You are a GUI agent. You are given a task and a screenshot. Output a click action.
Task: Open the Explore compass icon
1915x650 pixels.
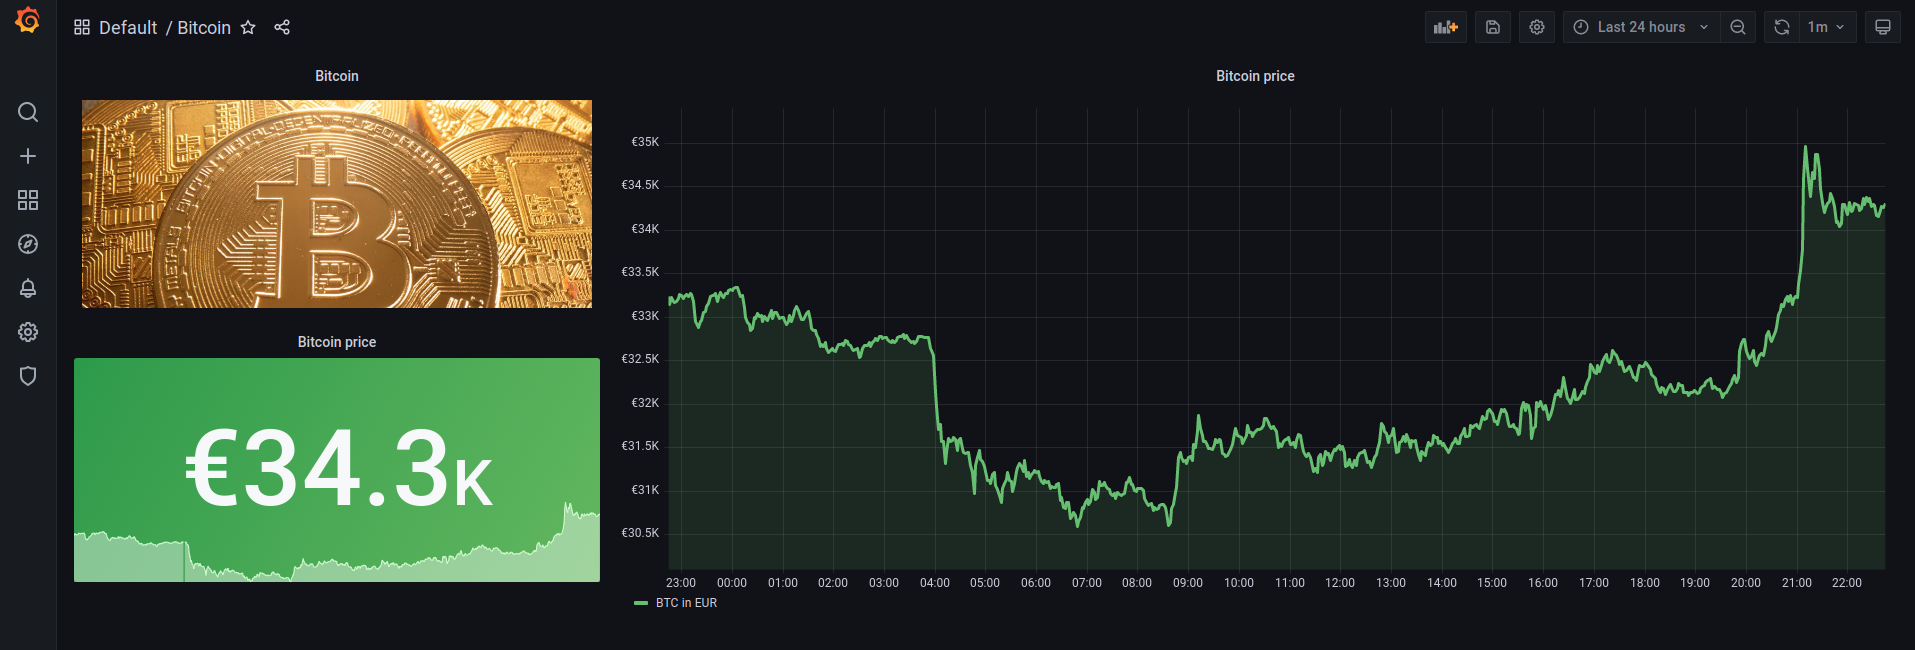[x=28, y=244]
